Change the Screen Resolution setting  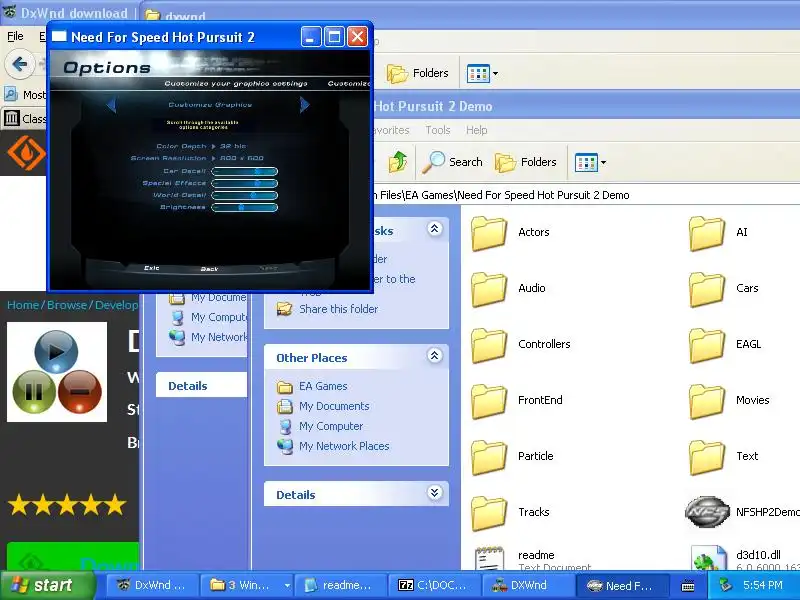click(197, 159)
